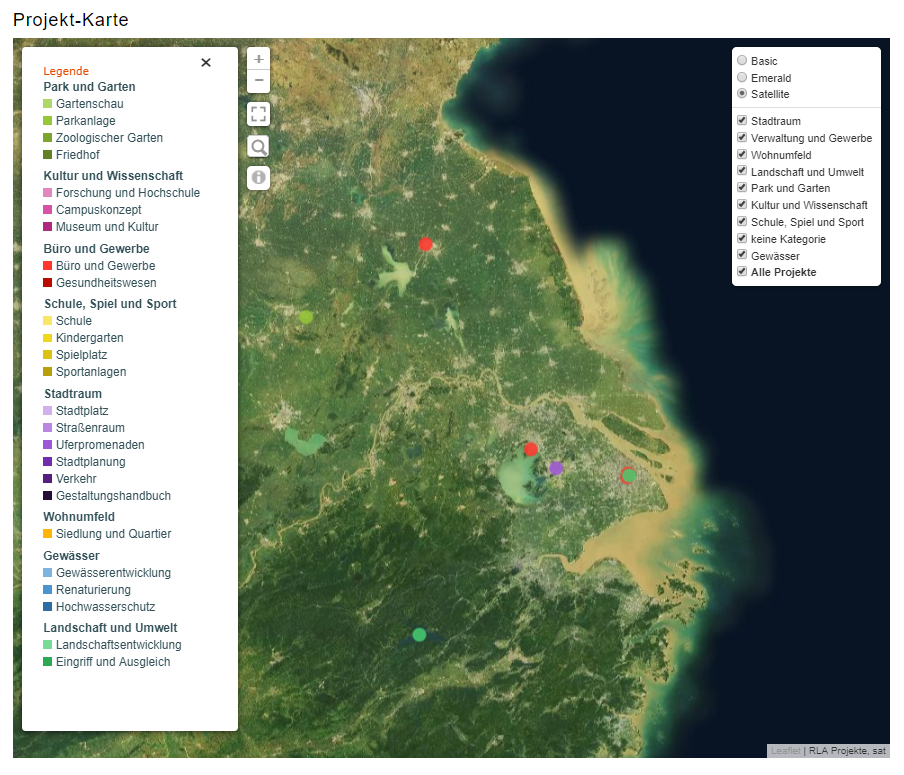The width and height of the screenshot is (904, 775).
Task: Uncheck the Stadtraum layer
Action: click(x=742, y=121)
